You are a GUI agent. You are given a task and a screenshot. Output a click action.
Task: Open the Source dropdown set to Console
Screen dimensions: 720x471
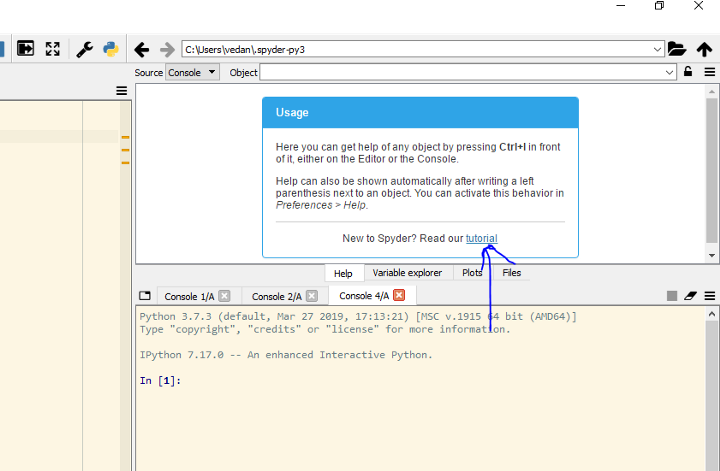tap(192, 72)
